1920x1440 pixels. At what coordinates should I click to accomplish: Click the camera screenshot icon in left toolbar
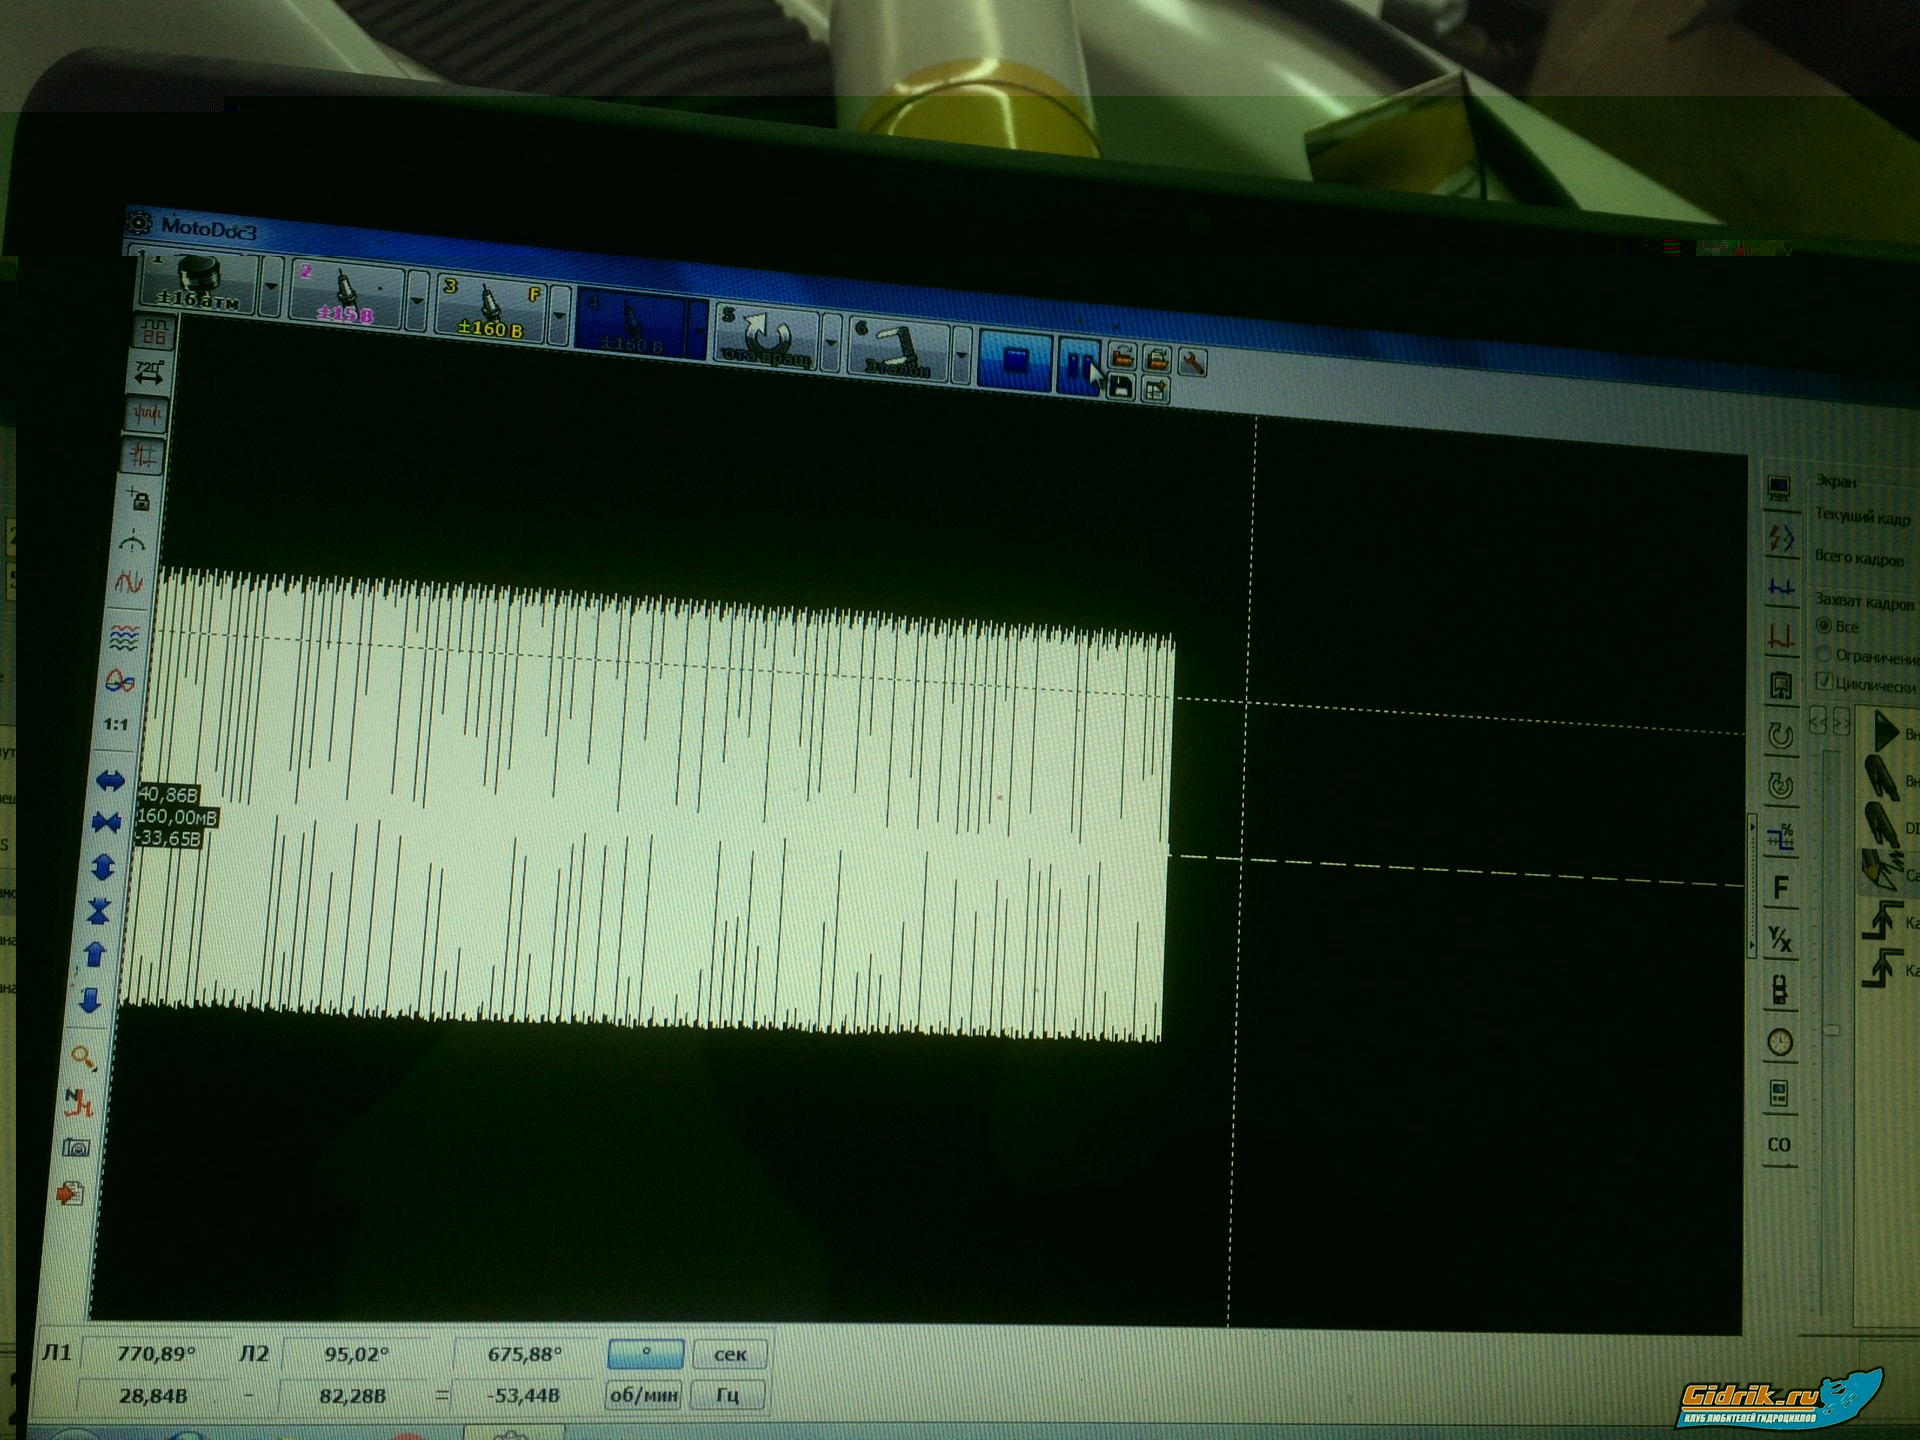pyautogui.click(x=76, y=1147)
